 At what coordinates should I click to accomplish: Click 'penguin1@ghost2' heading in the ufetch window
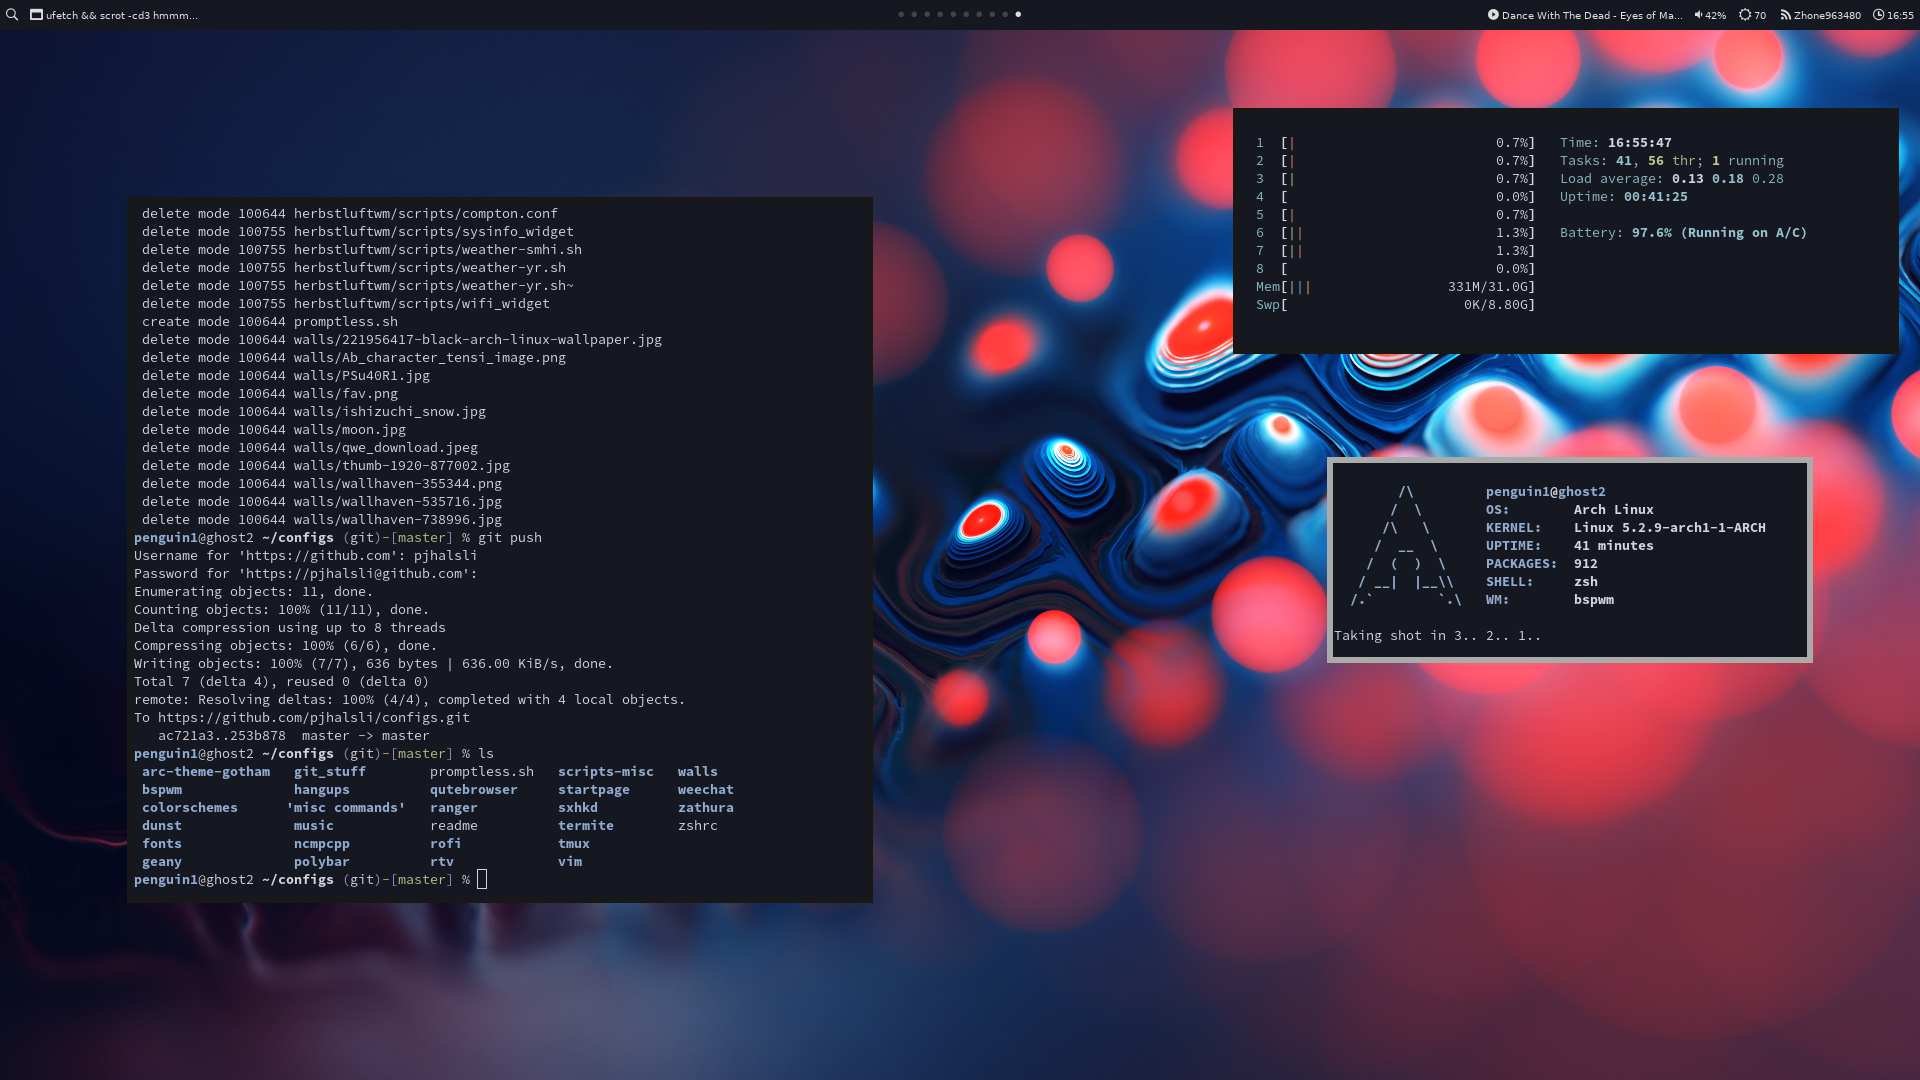click(1545, 491)
